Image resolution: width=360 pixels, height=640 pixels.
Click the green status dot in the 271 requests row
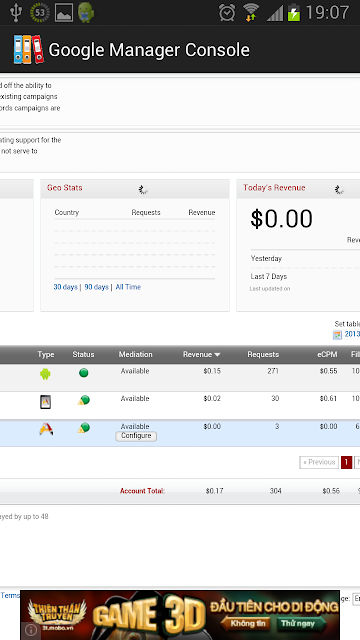tap(83, 373)
